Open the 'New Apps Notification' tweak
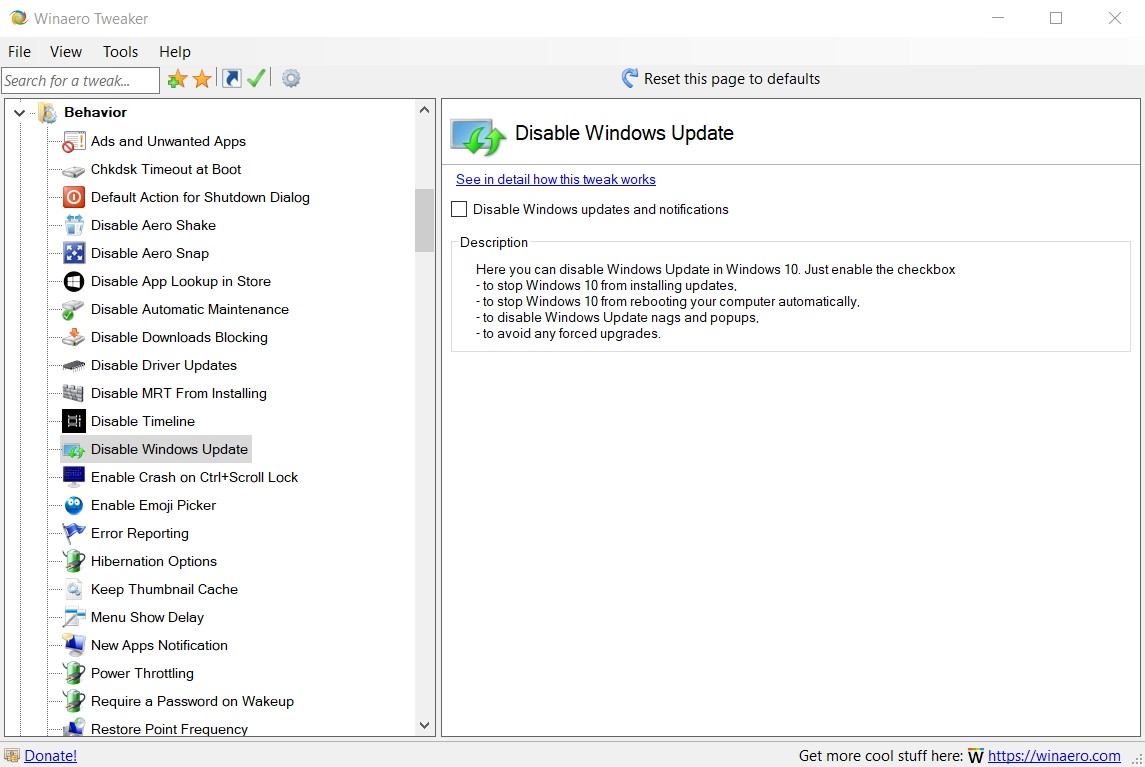Viewport: 1145px width, 767px height. point(159,645)
